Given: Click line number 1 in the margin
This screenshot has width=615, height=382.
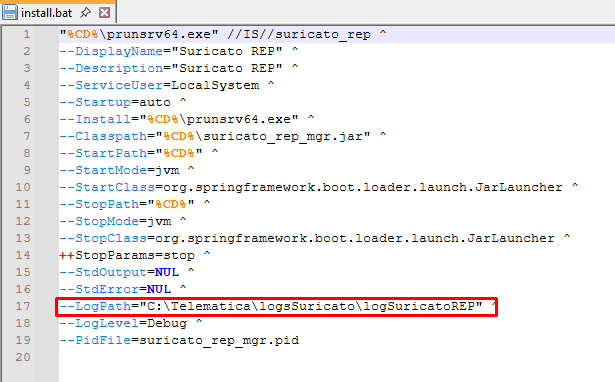Looking at the screenshot, I should point(26,35).
